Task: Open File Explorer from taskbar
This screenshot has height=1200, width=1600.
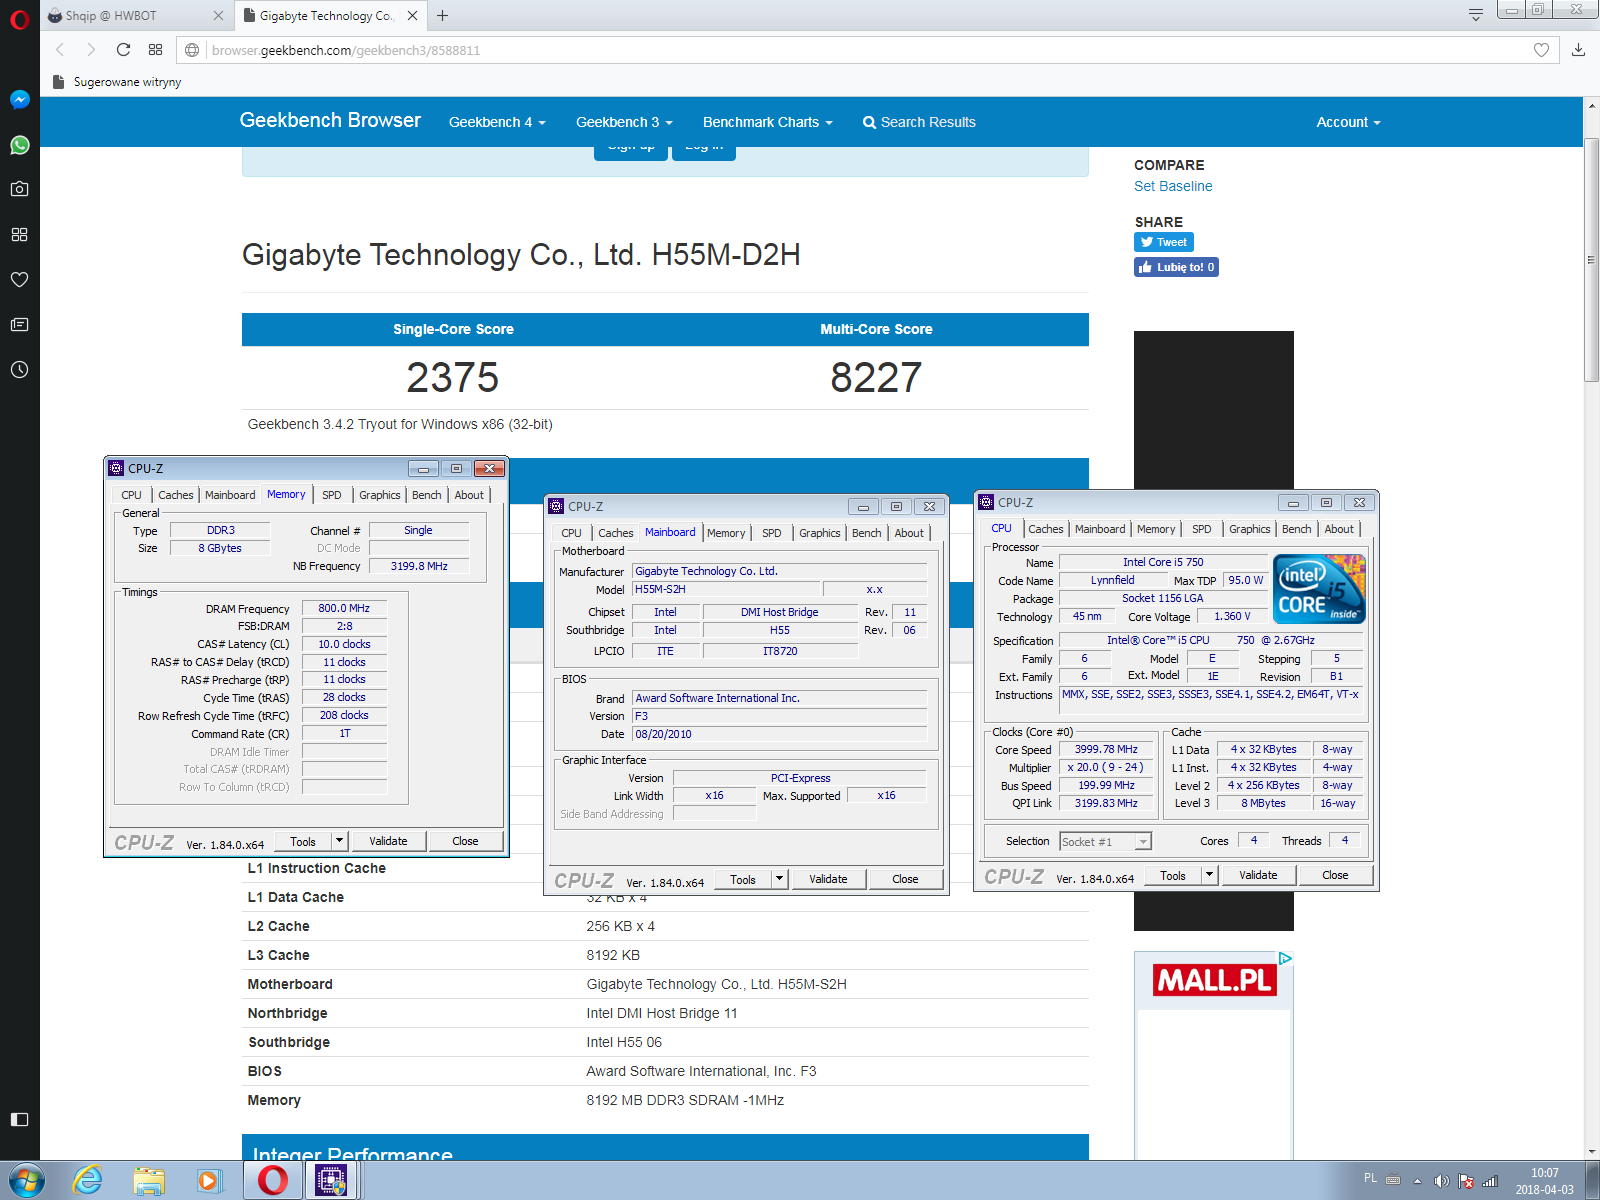Action: pos(149,1181)
